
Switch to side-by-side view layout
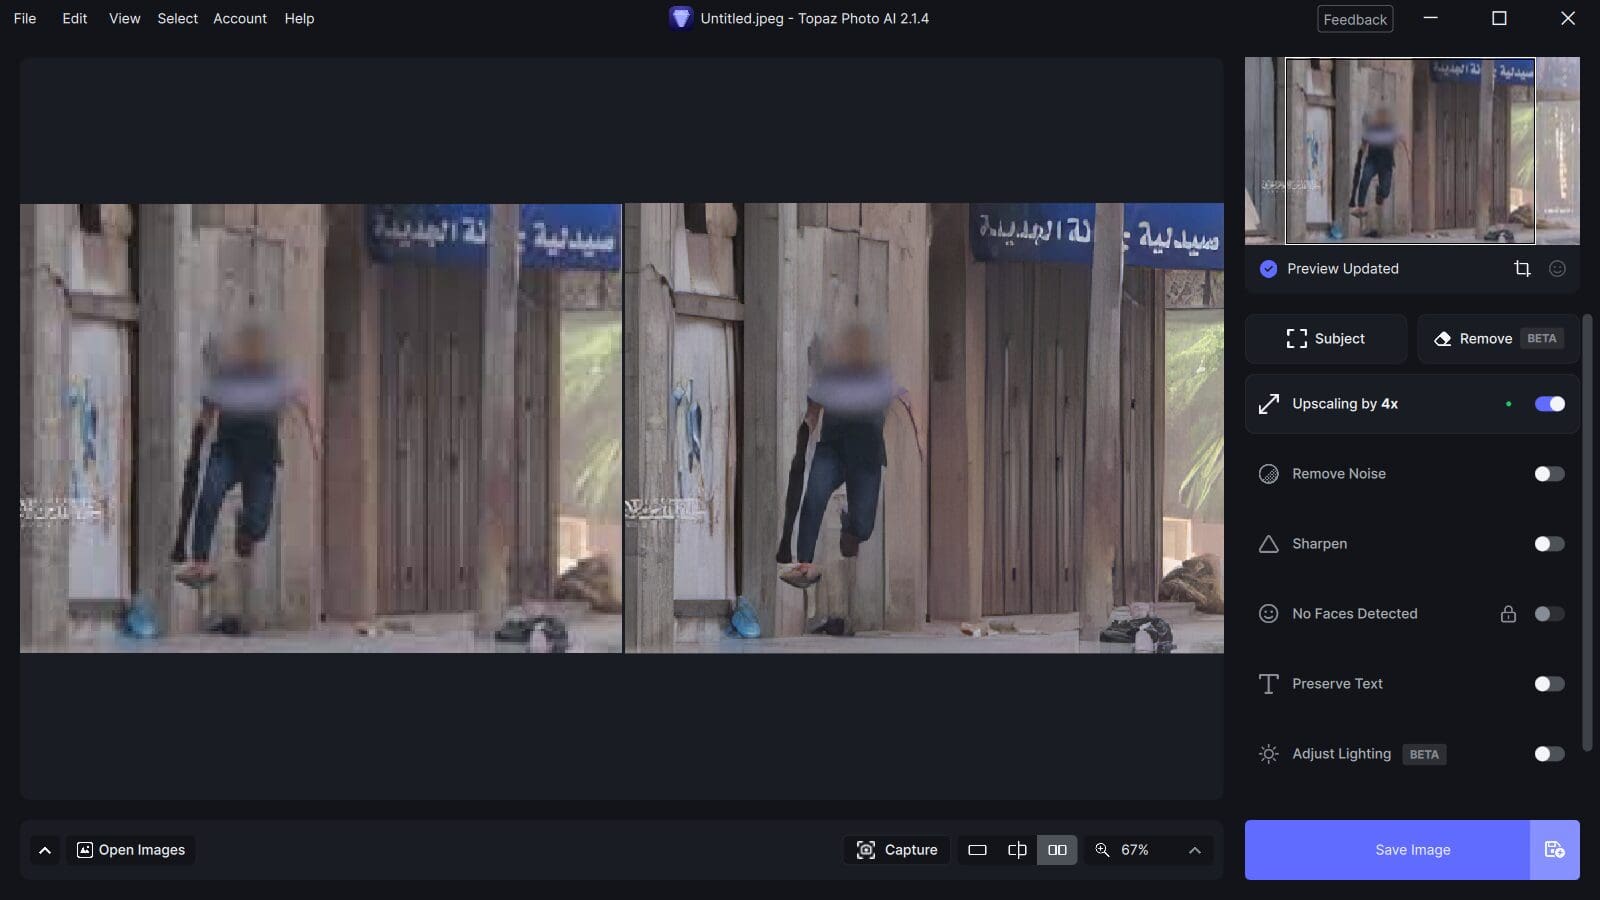[x=1057, y=850]
